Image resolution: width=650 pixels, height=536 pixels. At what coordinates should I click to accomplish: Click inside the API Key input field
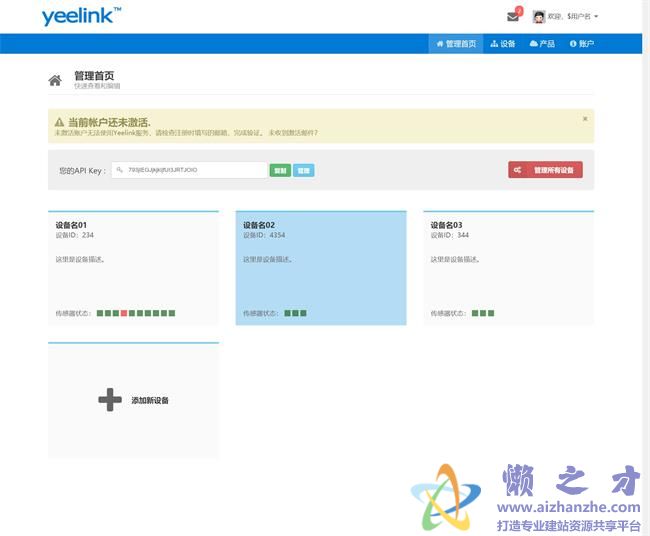coord(188,170)
